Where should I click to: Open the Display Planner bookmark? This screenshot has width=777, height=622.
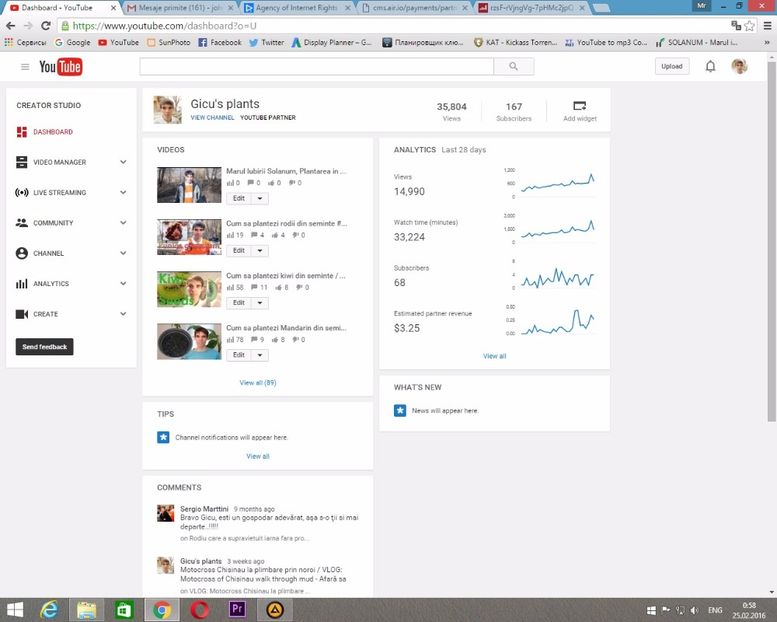click(x=332, y=43)
